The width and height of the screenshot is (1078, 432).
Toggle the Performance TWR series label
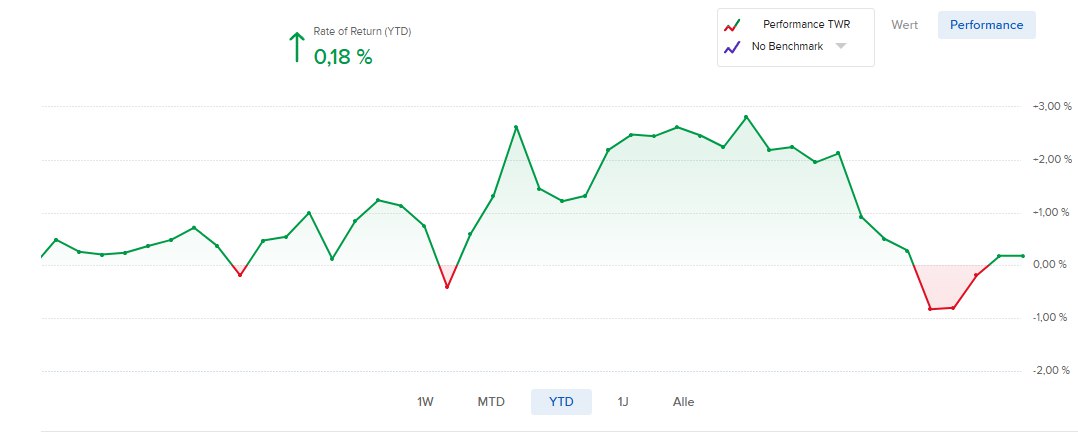[x=806, y=25]
